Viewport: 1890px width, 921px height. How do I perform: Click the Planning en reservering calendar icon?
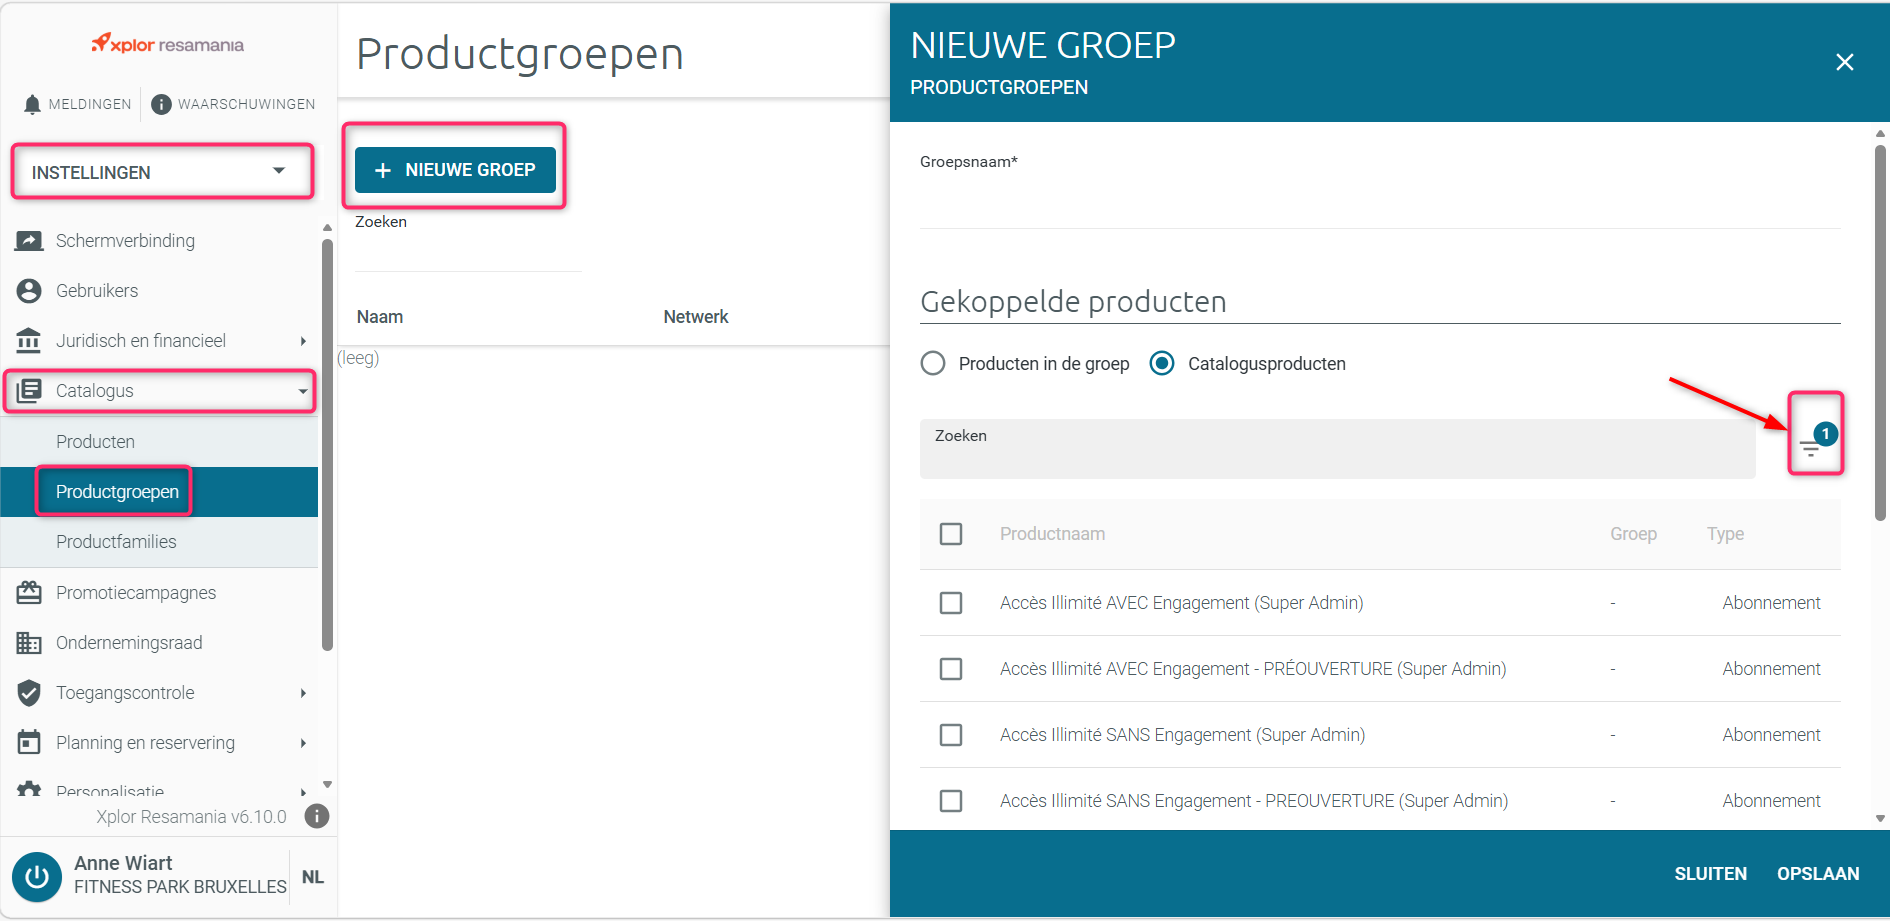coord(29,743)
